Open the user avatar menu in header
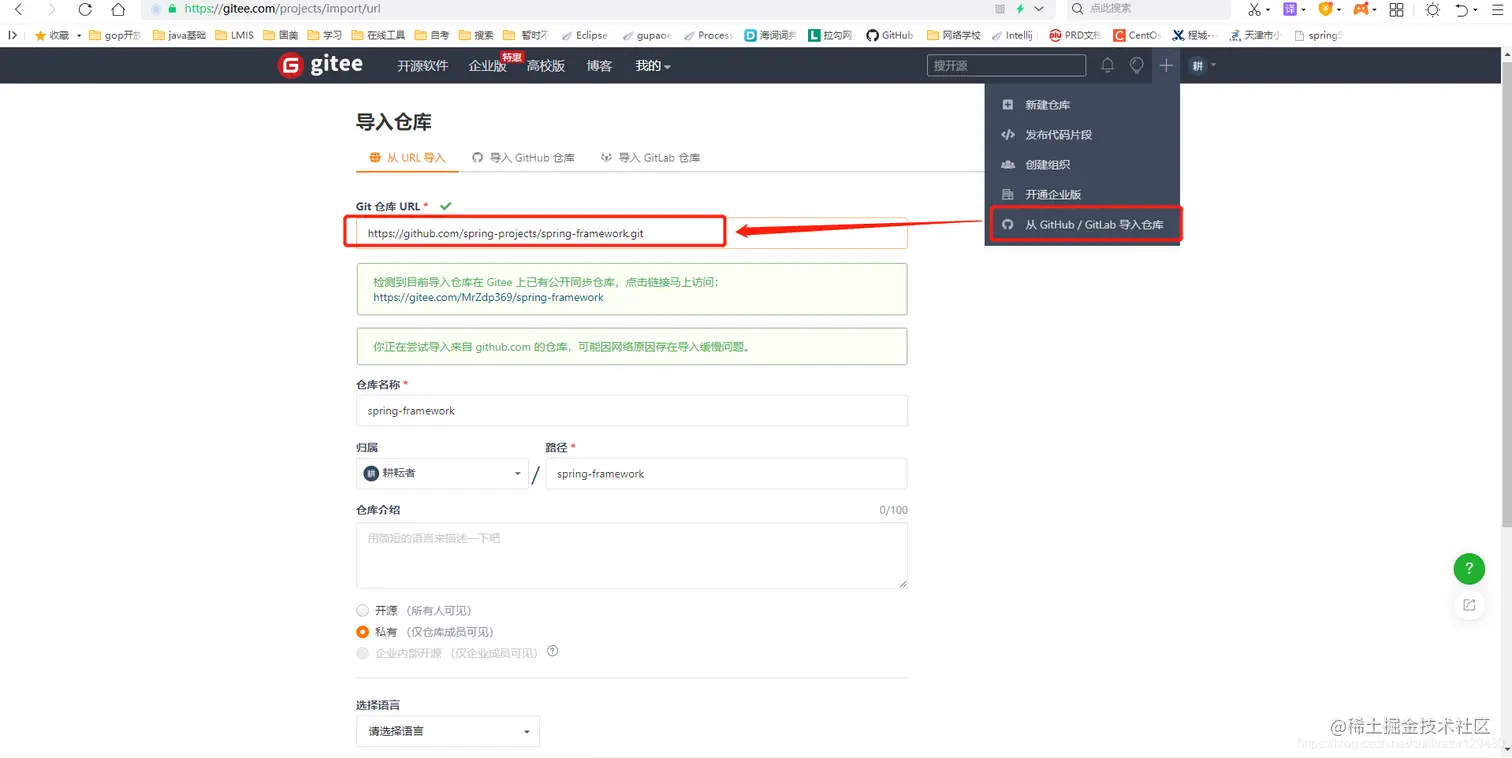 1202,66
